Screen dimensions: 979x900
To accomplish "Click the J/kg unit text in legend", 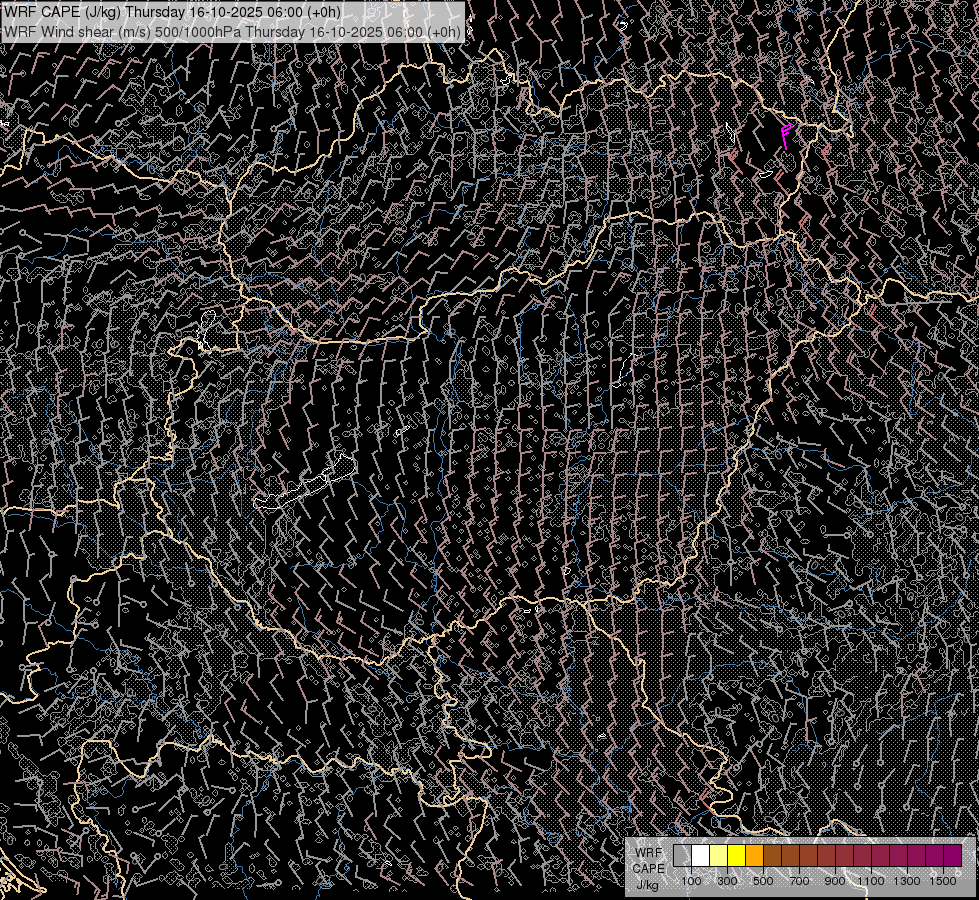I will click(647, 884).
